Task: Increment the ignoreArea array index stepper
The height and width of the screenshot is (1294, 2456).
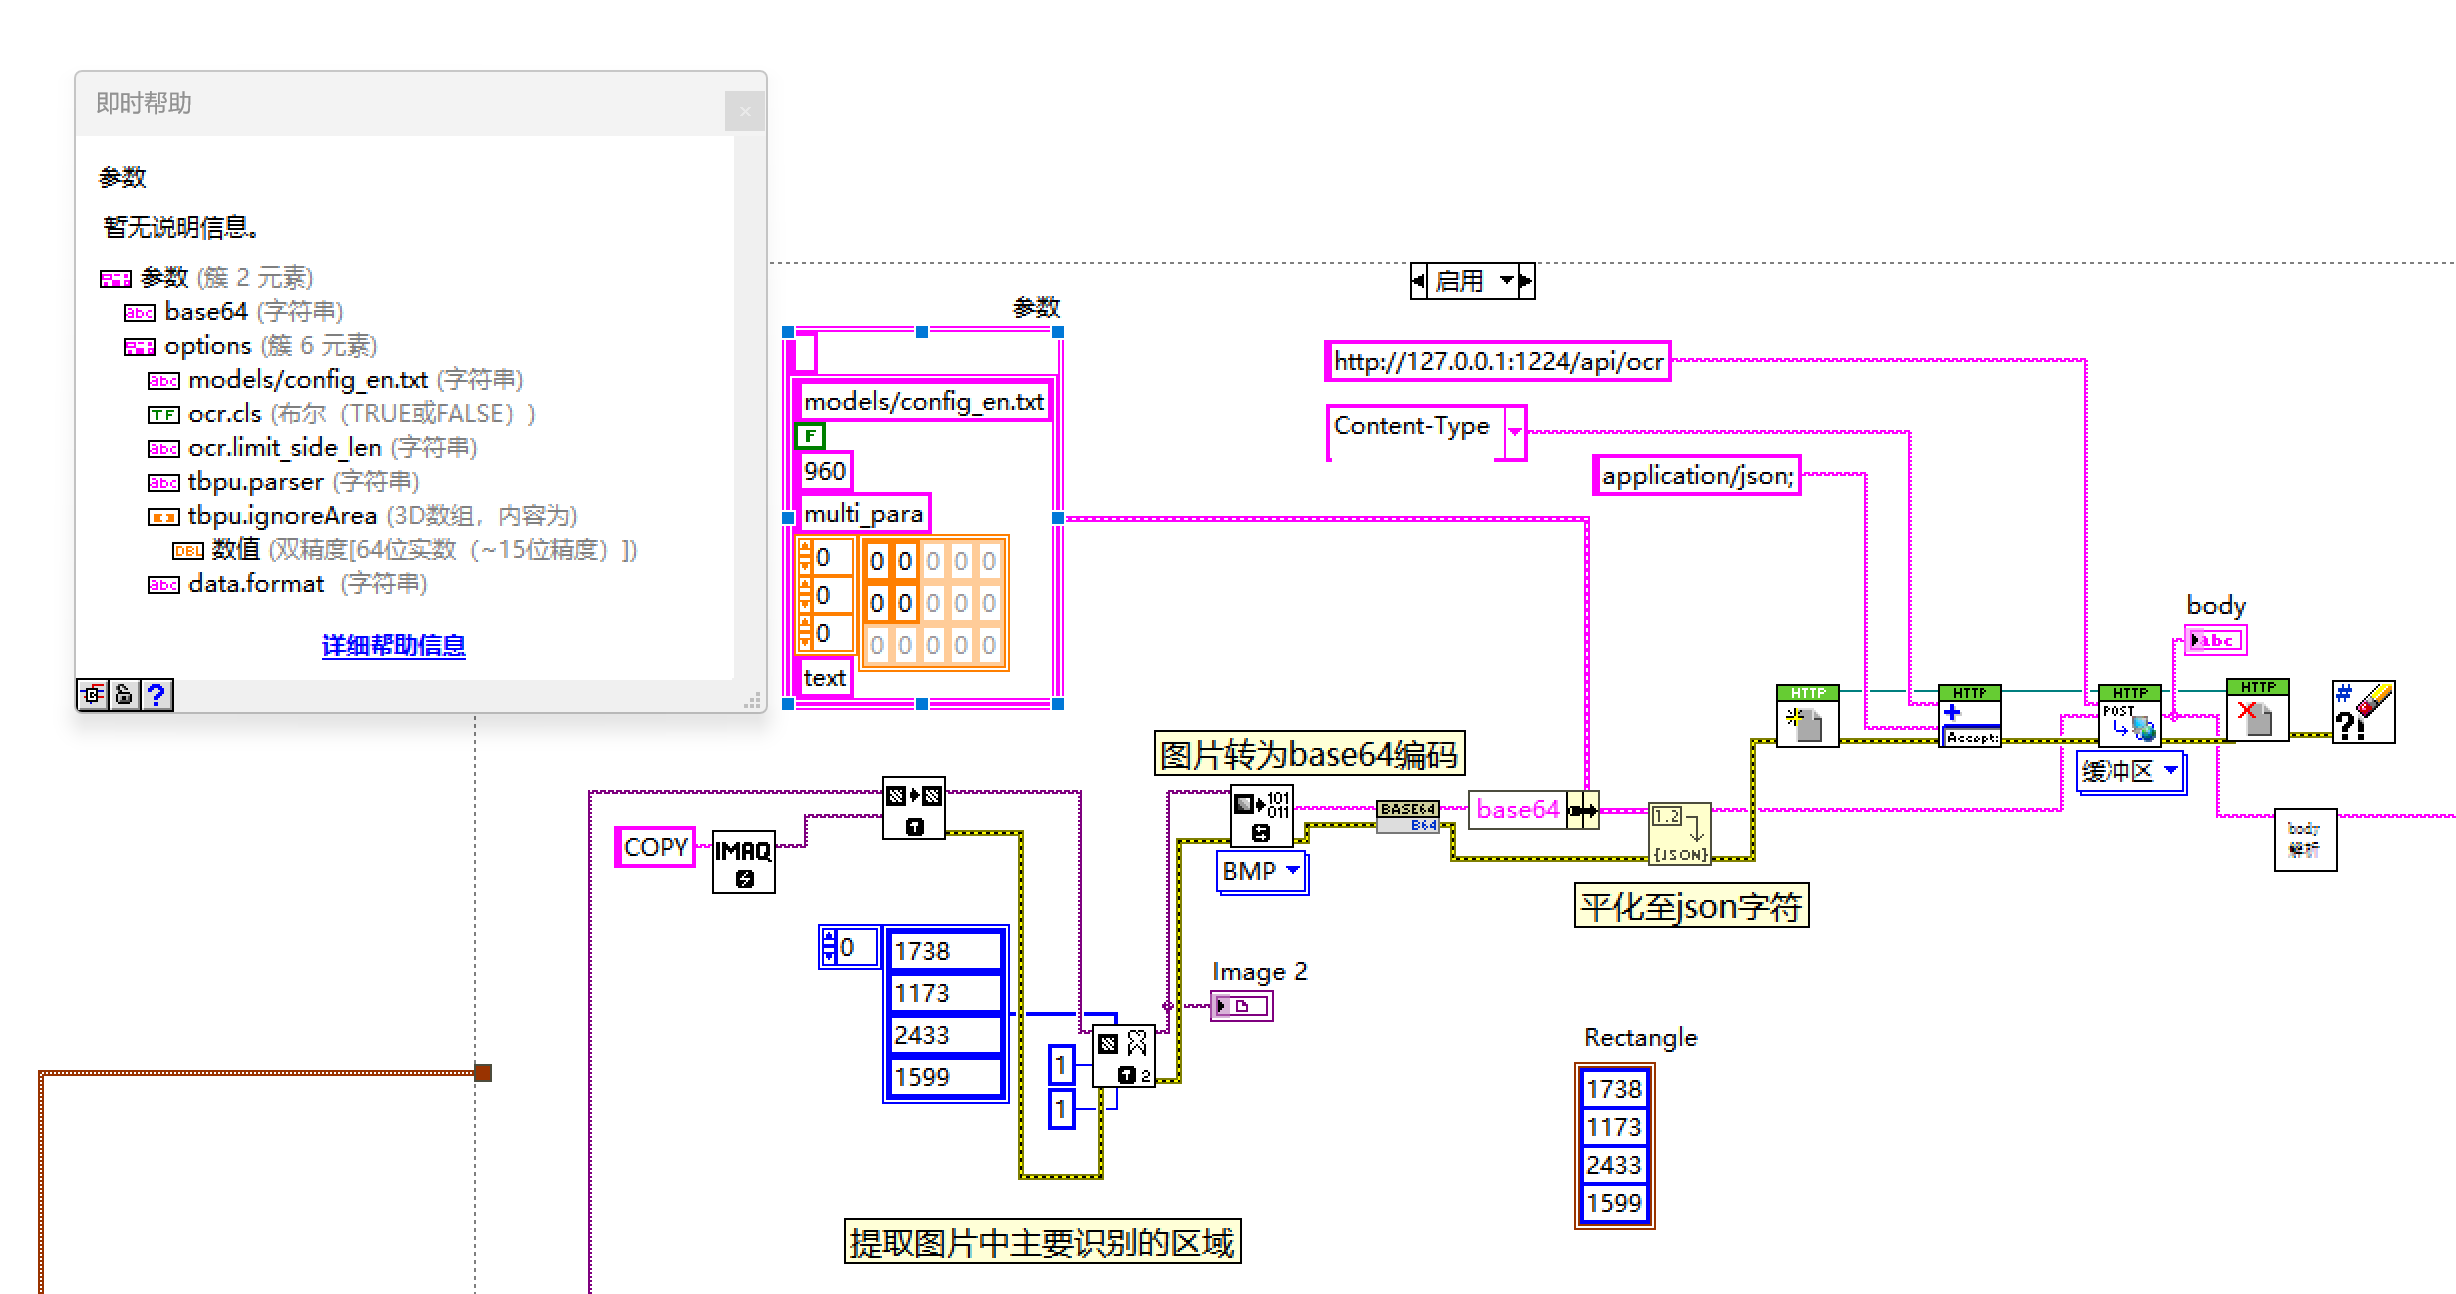Action: 804,547
